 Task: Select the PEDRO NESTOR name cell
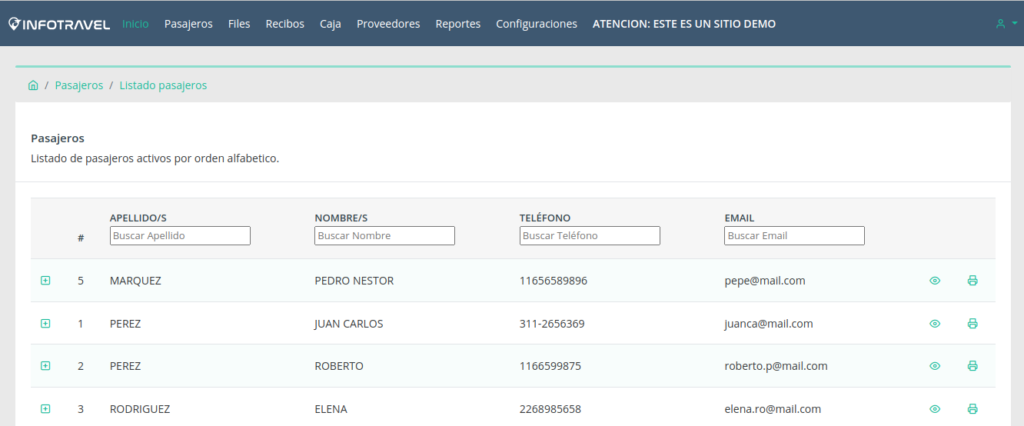point(354,281)
